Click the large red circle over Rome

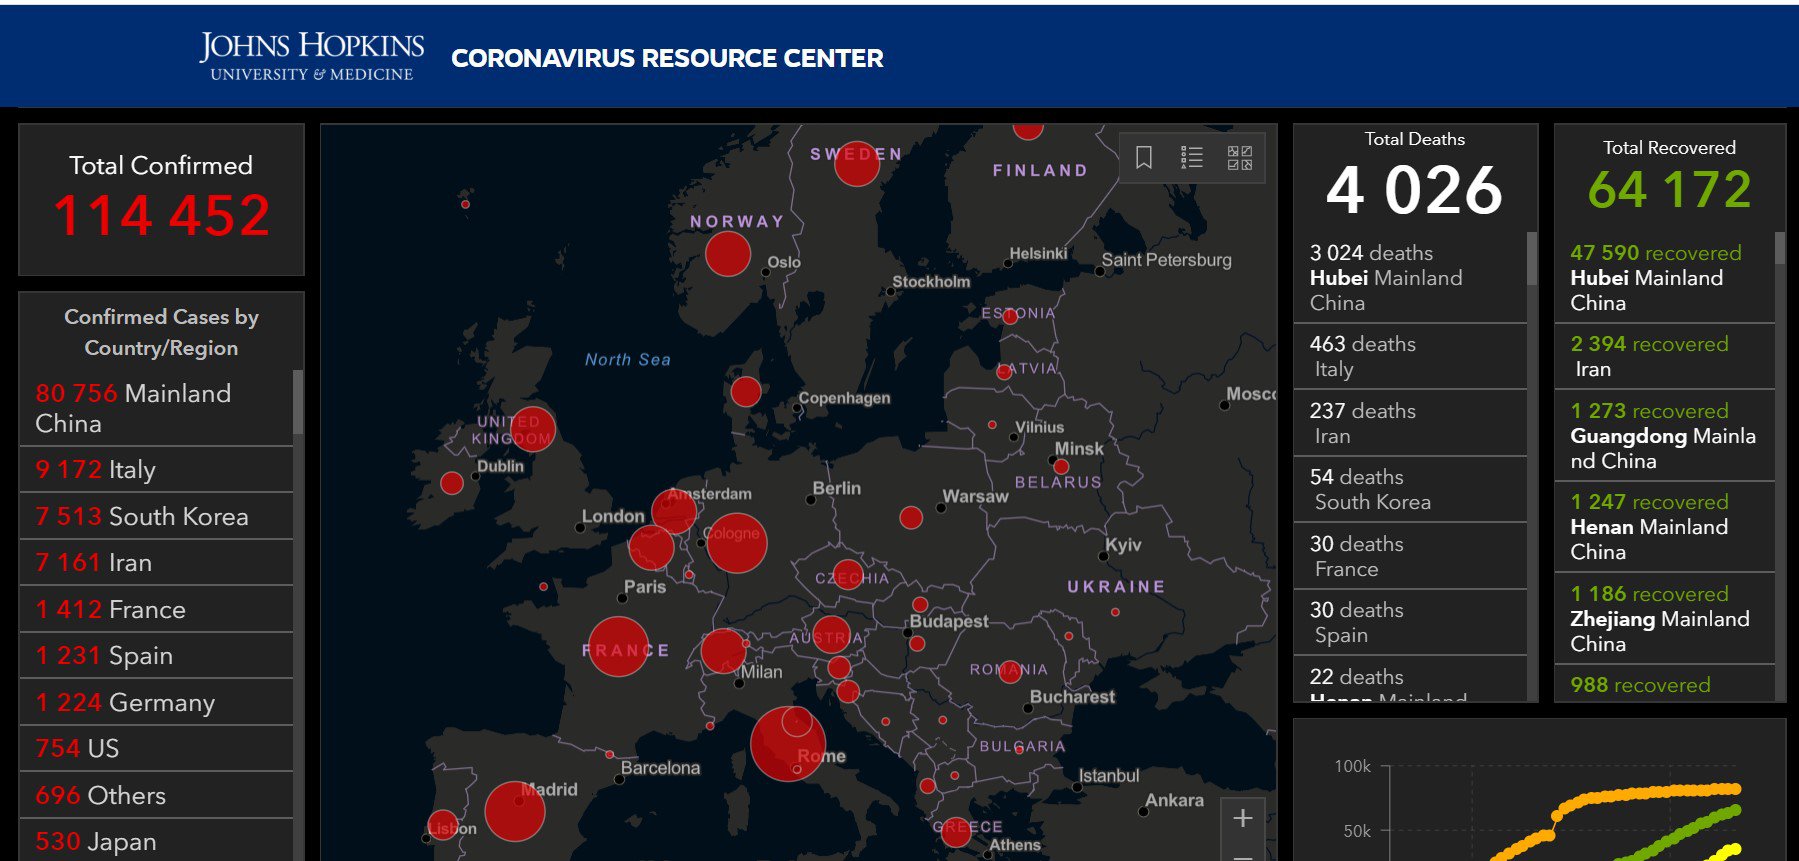click(788, 743)
